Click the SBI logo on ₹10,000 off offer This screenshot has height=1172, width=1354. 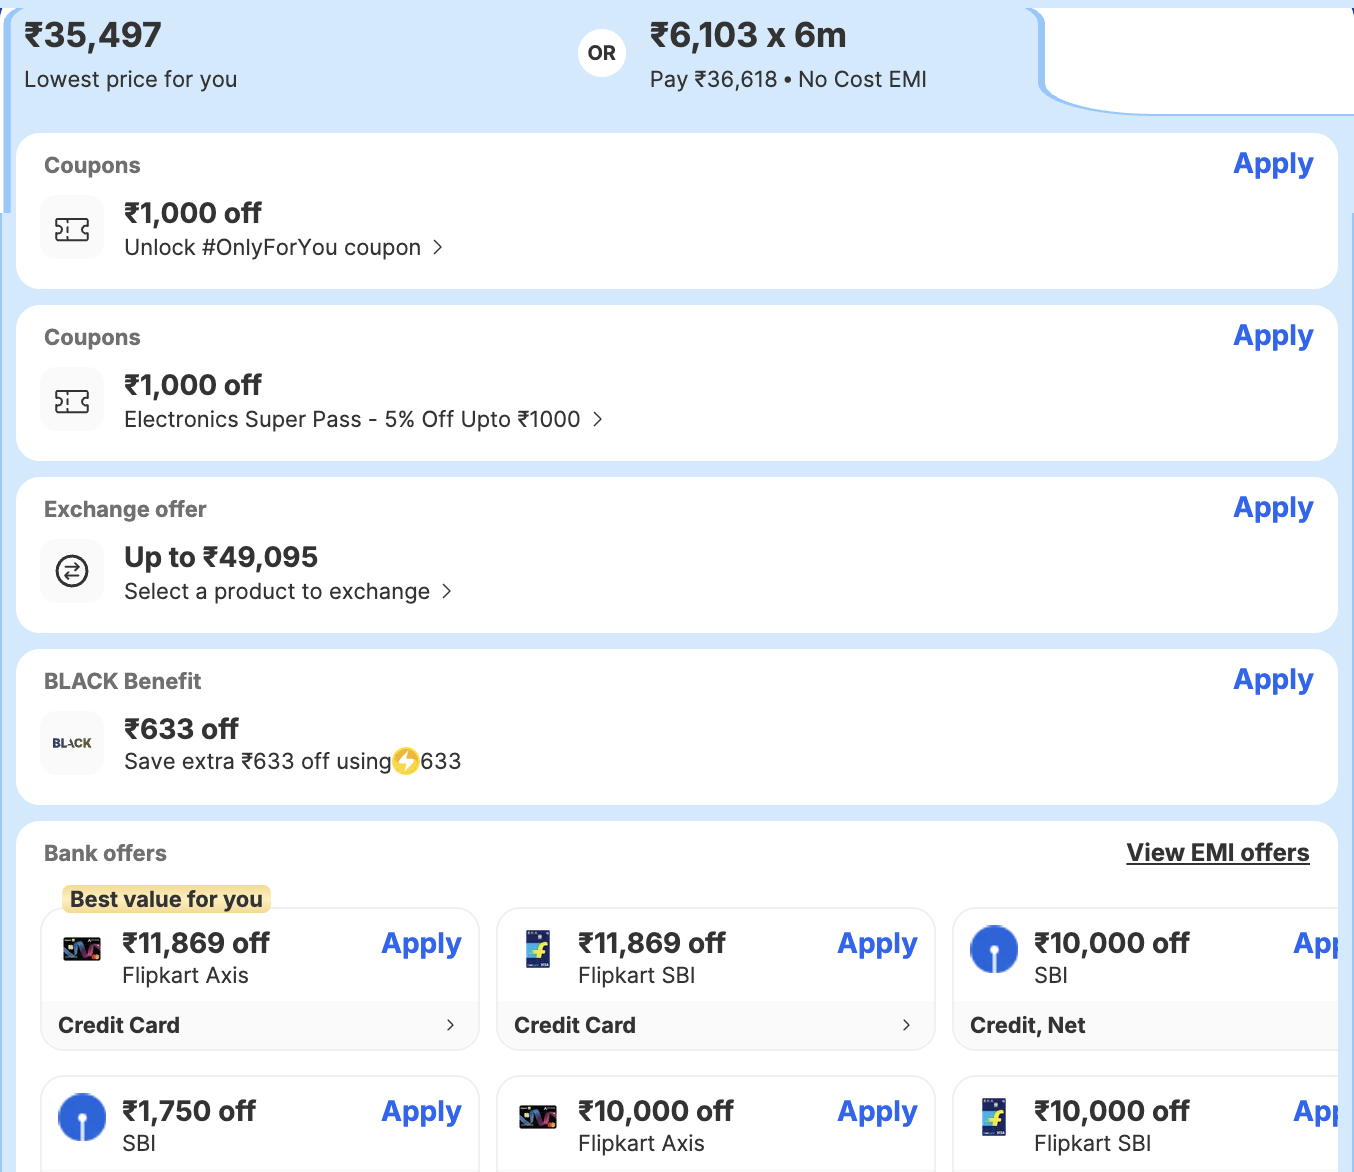tap(994, 949)
